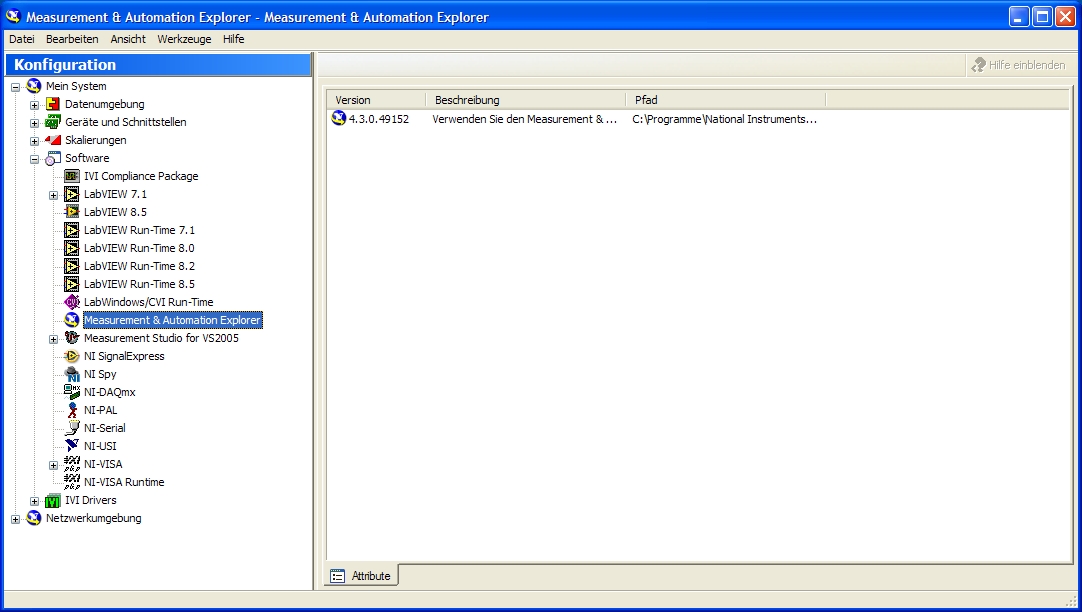The image size is (1082, 612).
Task: Click the NI-DAQmx icon
Action: pyautogui.click(x=72, y=392)
